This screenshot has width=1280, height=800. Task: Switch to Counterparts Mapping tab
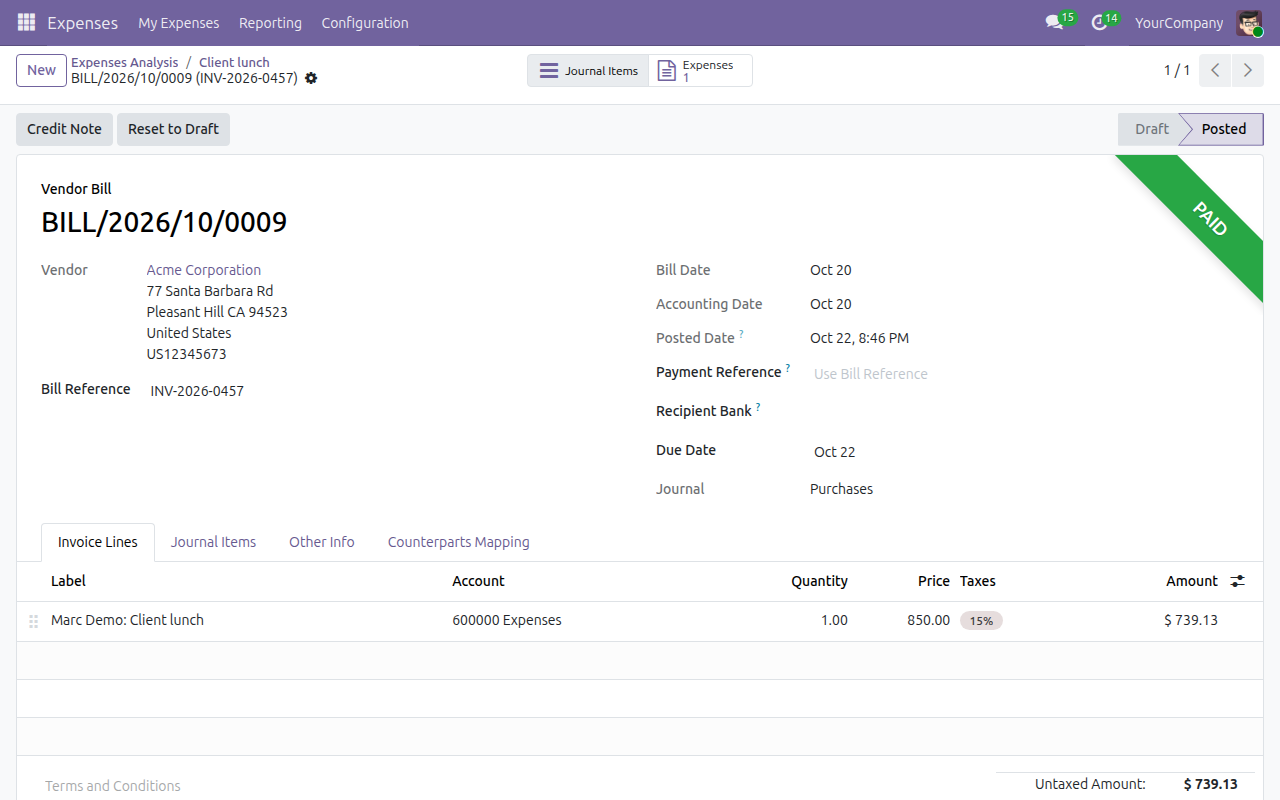459,542
